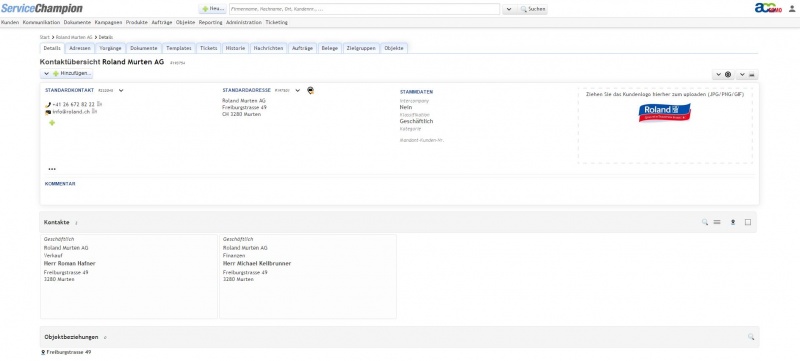This screenshot has height=361, width=800.
Task: Click the ACO DEMO logo
Action: pyautogui.click(x=768, y=8)
